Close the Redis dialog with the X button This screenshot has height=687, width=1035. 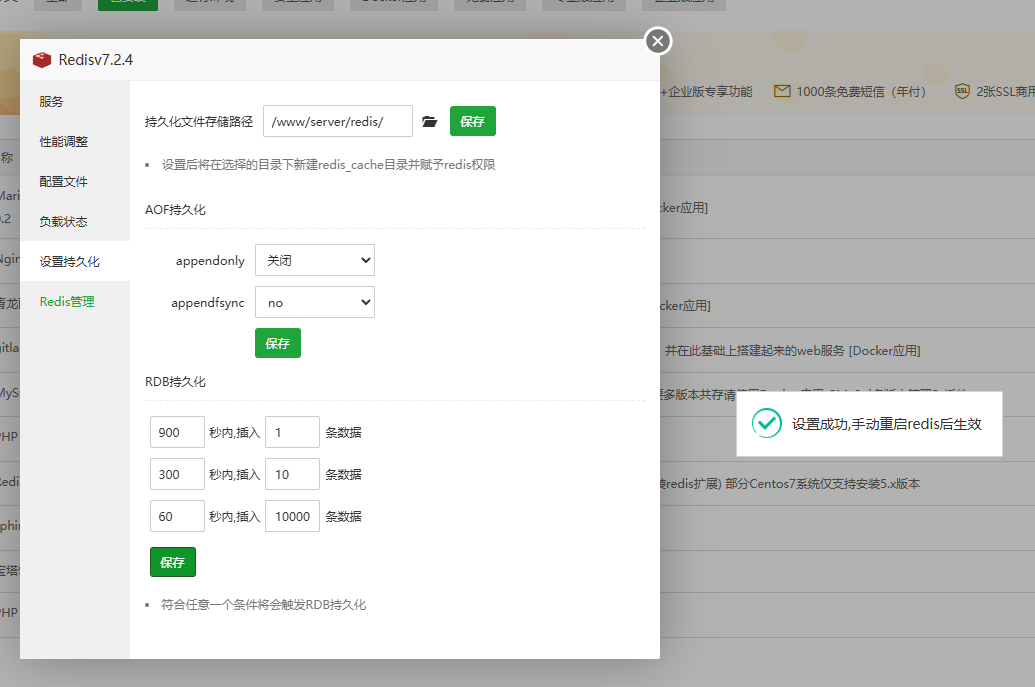pos(657,41)
